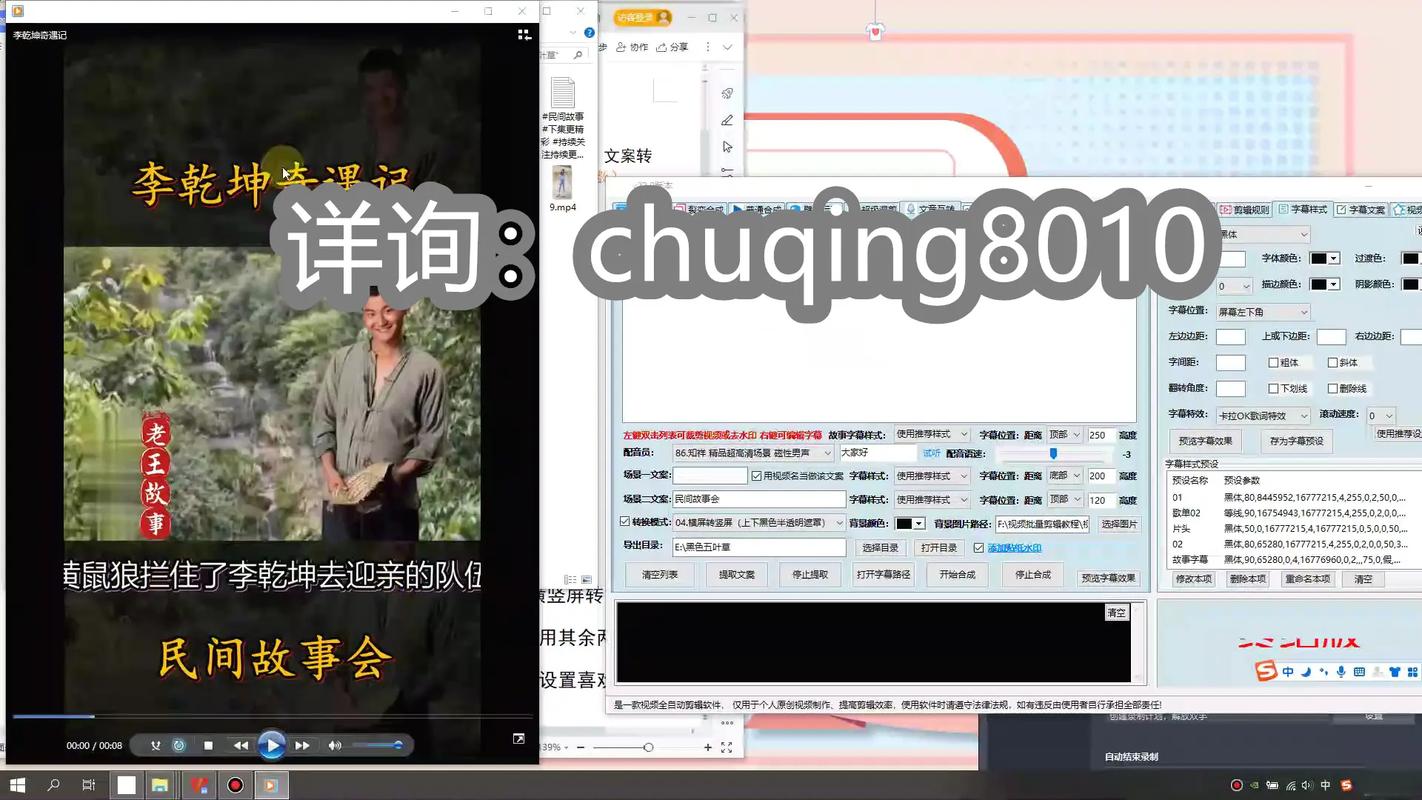
Task: Toggle full-screen icon in the document window
Action: (x=727, y=747)
